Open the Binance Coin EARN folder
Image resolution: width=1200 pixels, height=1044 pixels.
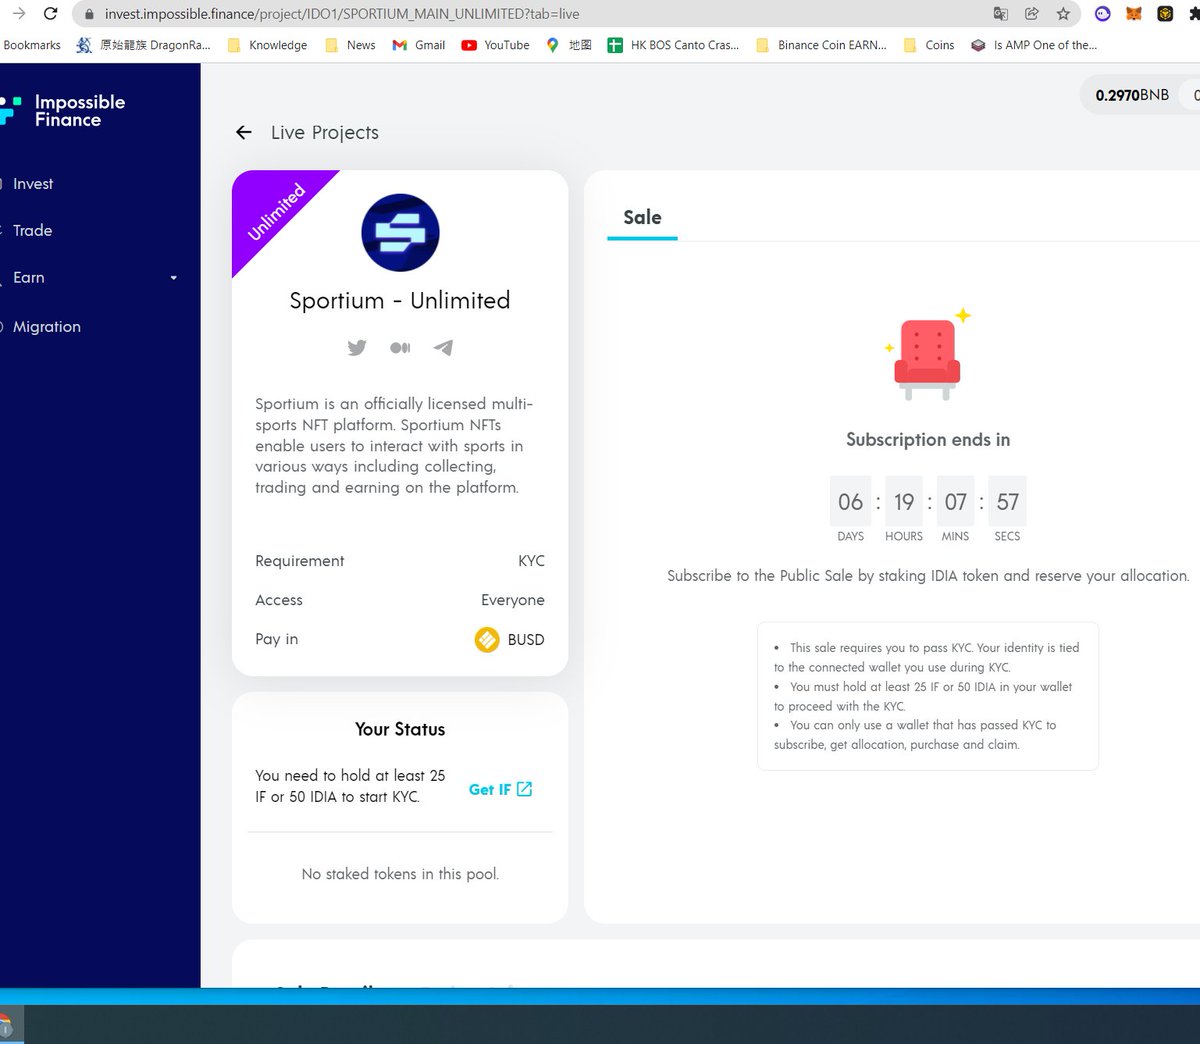pyautogui.click(x=822, y=45)
